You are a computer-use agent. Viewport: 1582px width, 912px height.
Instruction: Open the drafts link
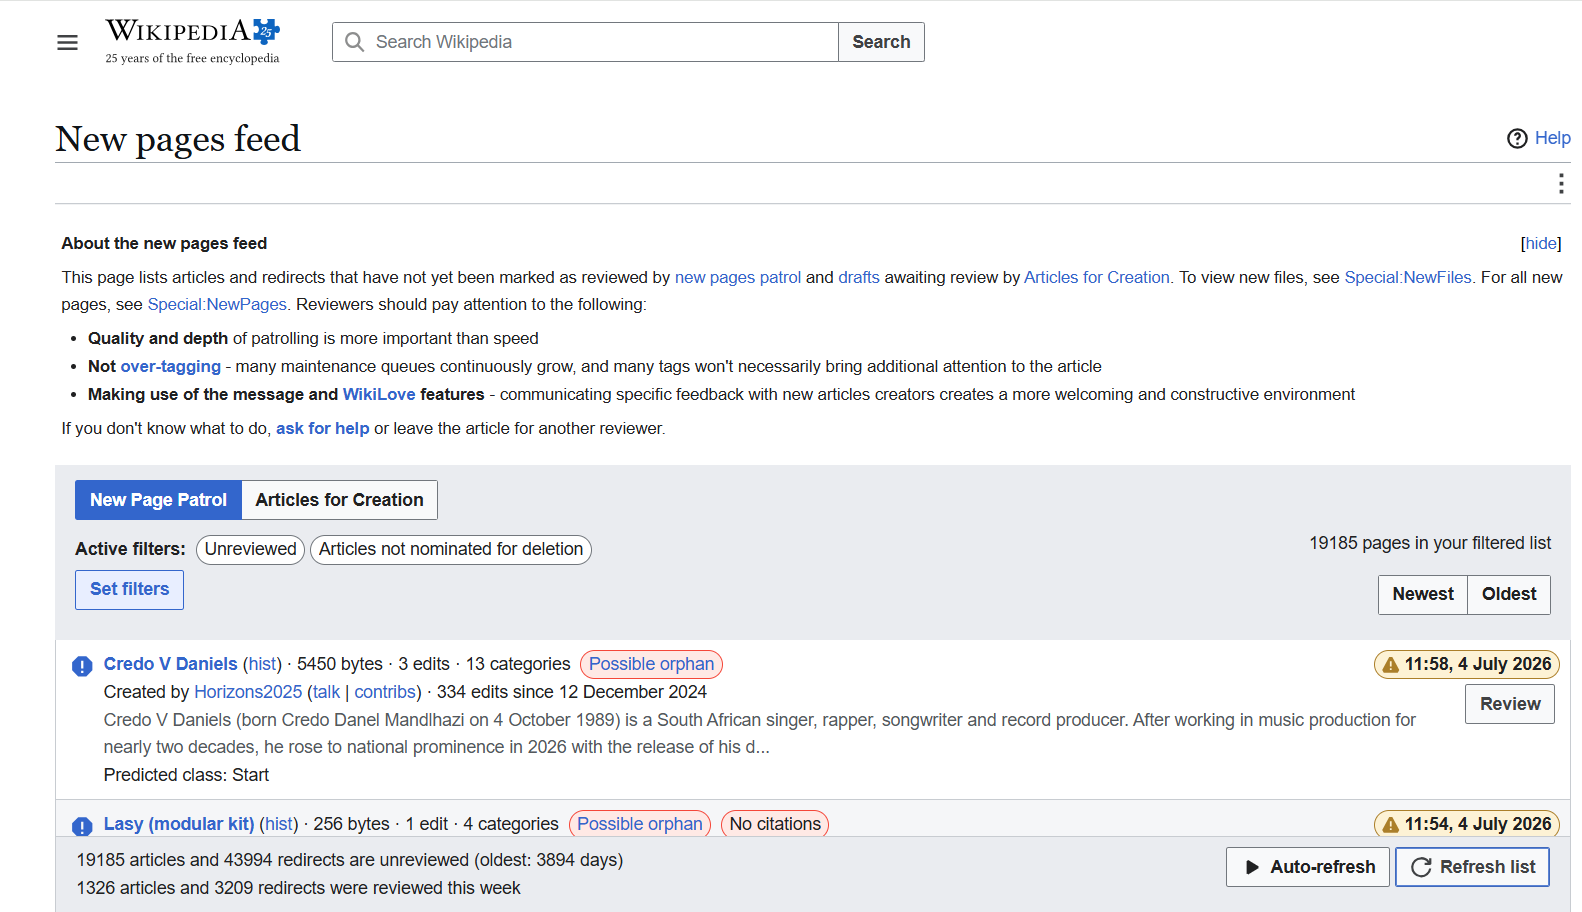(x=859, y=277)
